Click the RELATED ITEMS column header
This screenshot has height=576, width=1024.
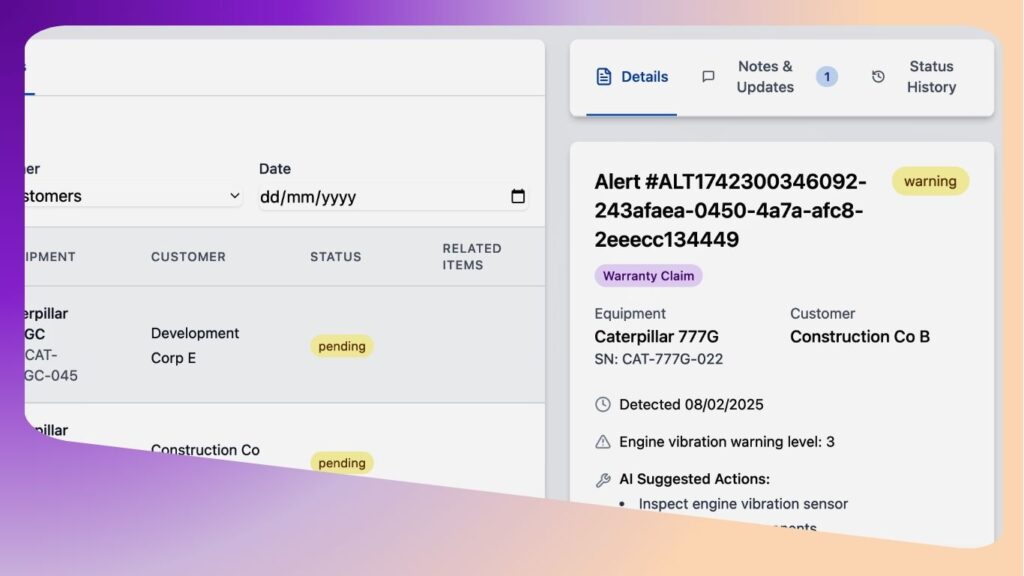point(472,257)
